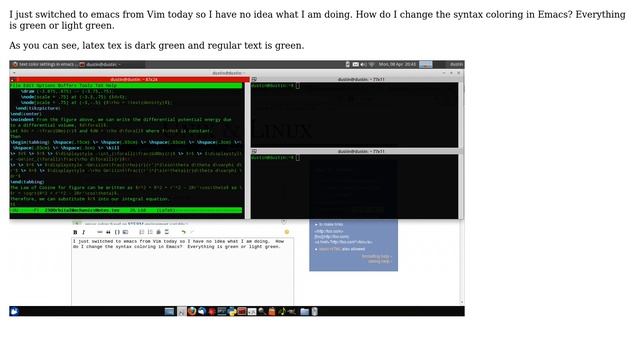Insert a hyperlink with the editor toolbar icon

[100, 232]
